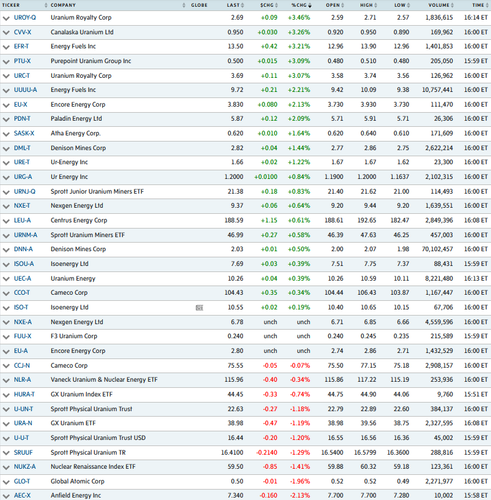Screen dimensions: 491x500
Task: Sort by the Company column header
Action: [x=63, y=5]
